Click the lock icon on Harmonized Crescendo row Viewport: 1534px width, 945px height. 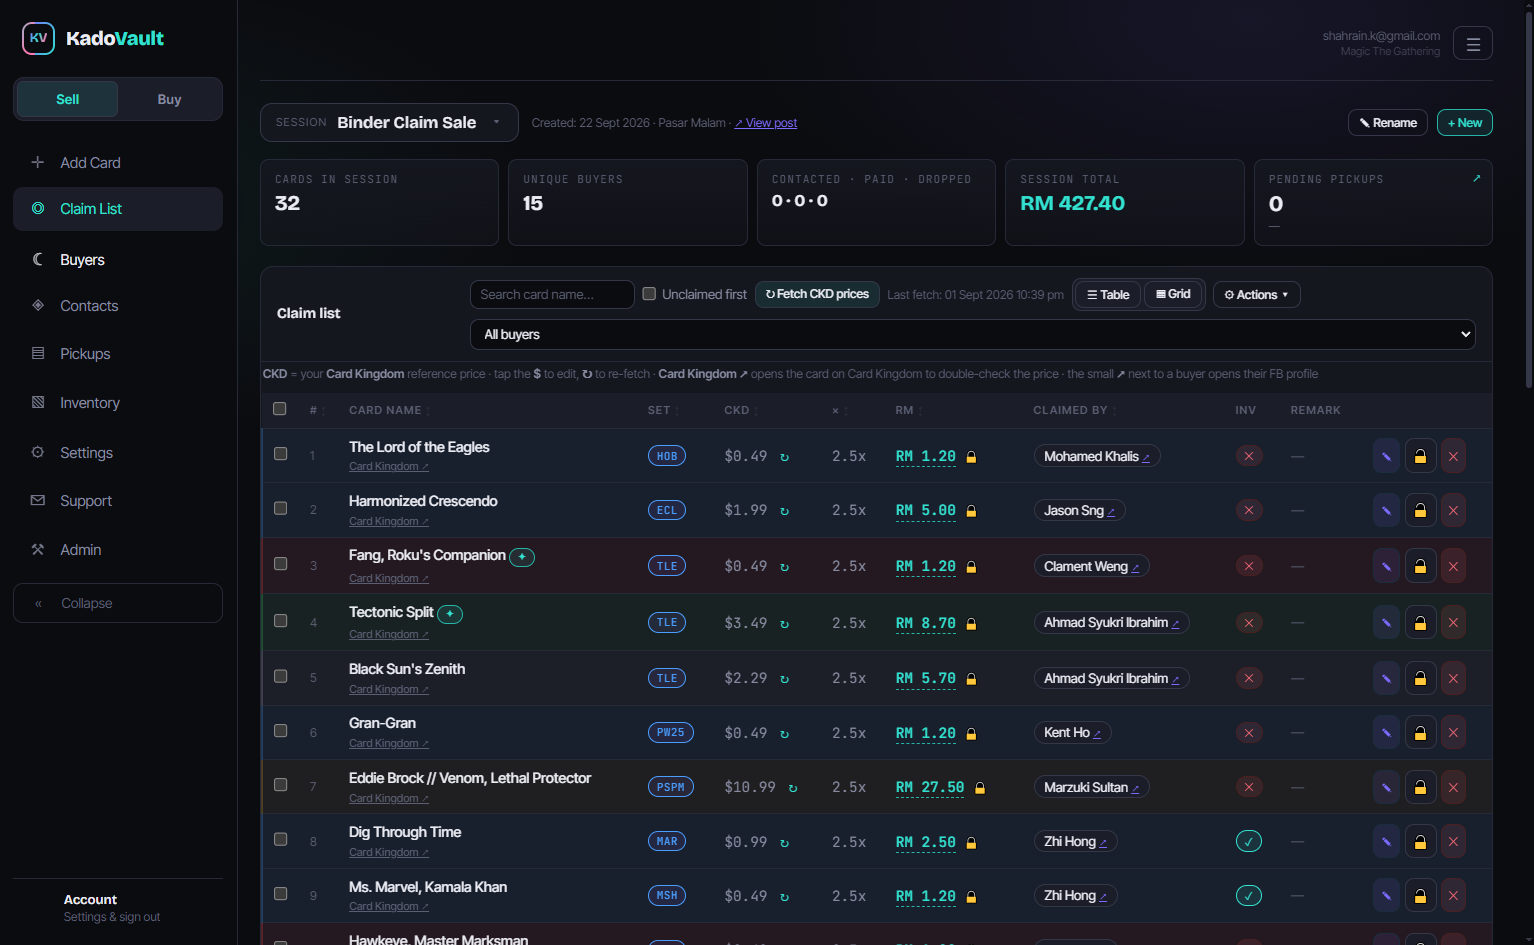[1420, 510]
